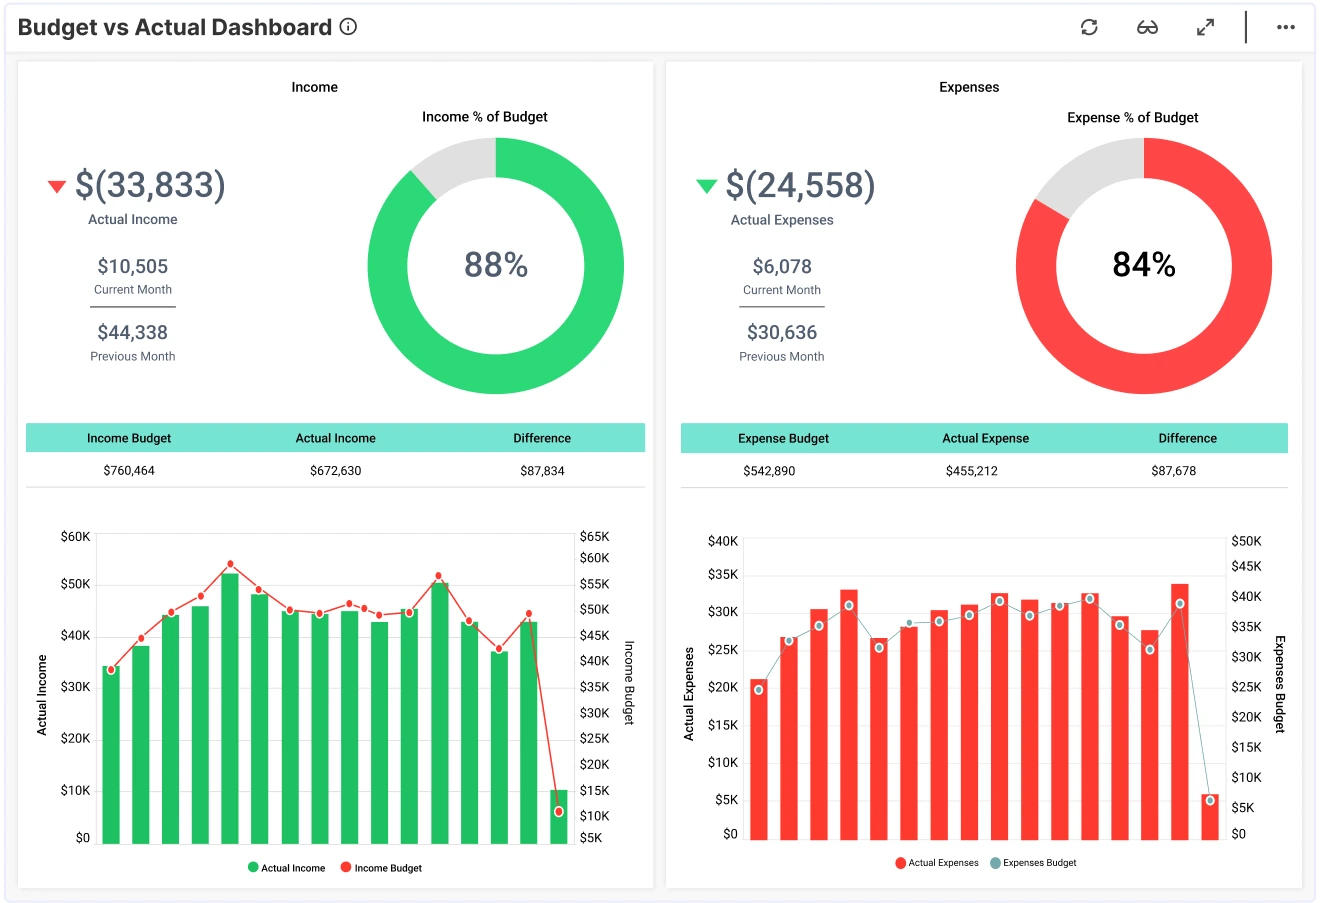
Task: Toggle Actual Expenses legend series
Action: coord(937,863)
